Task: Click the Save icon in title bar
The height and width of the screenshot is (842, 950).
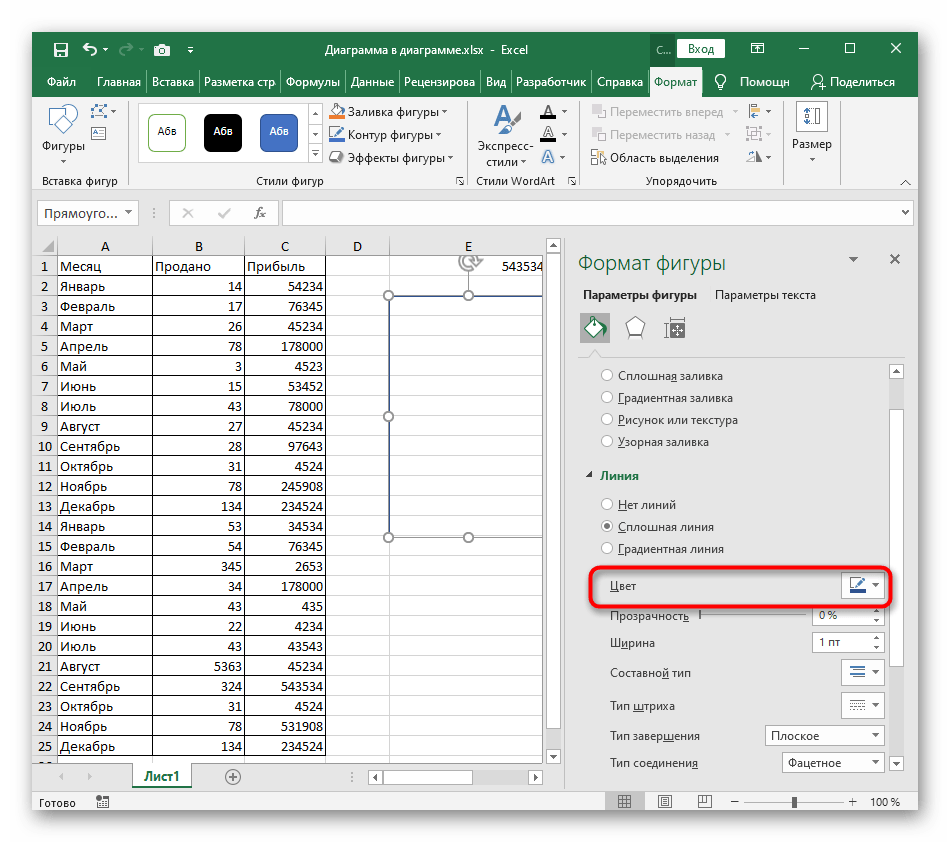Action: coord(61,49)
